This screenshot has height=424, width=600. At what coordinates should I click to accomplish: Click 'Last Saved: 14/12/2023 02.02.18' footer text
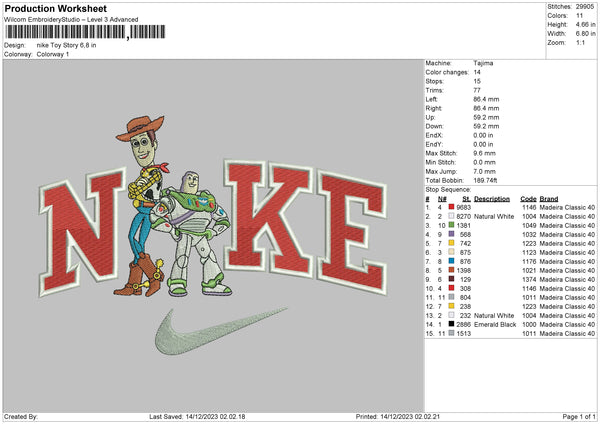tap(197, 416)
